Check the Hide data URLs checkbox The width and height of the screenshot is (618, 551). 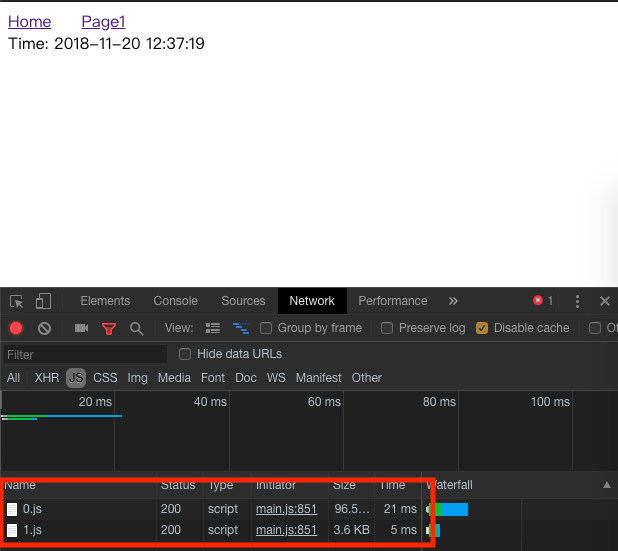185,354
